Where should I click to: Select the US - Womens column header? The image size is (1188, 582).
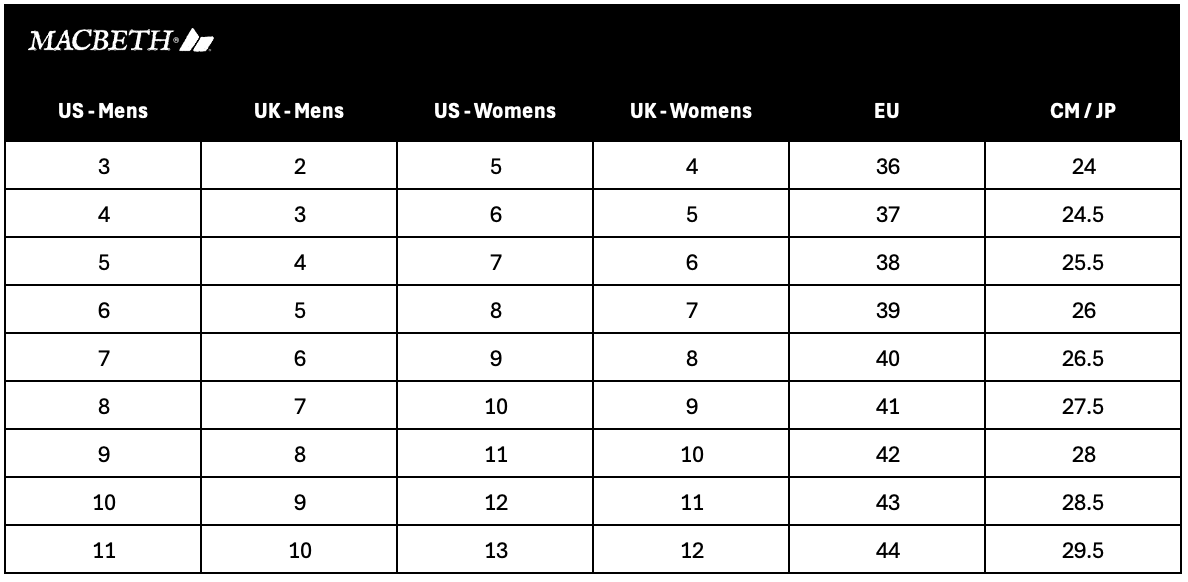click(x=495, y=111)
